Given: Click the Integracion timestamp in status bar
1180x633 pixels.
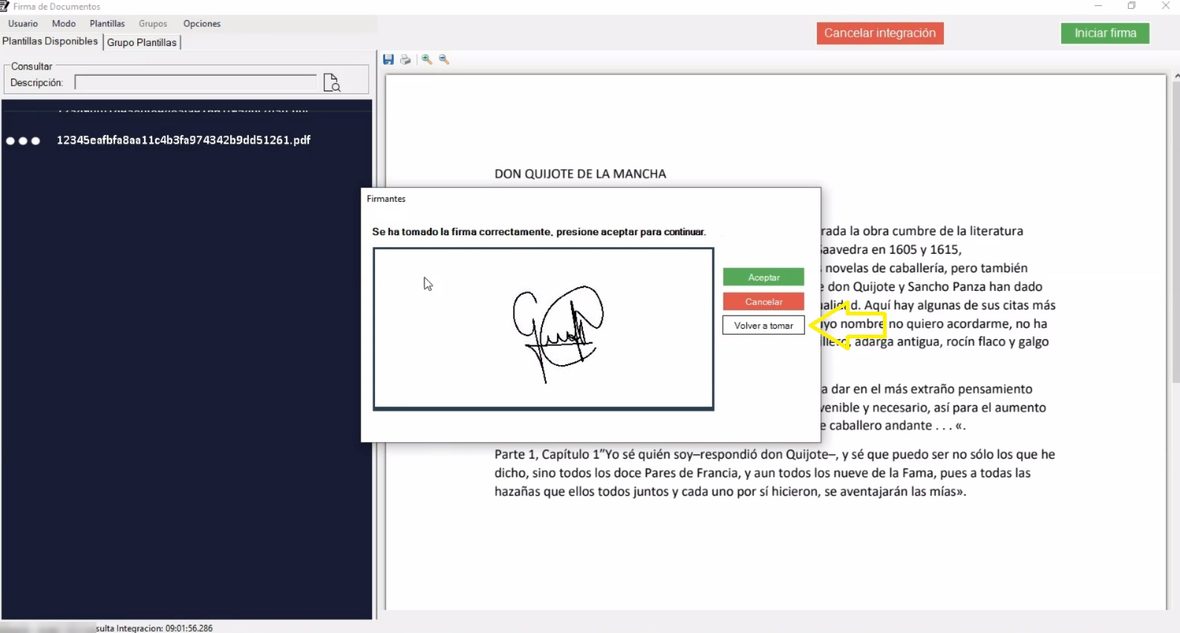Looking at the screenshot, I should point(154,628).
